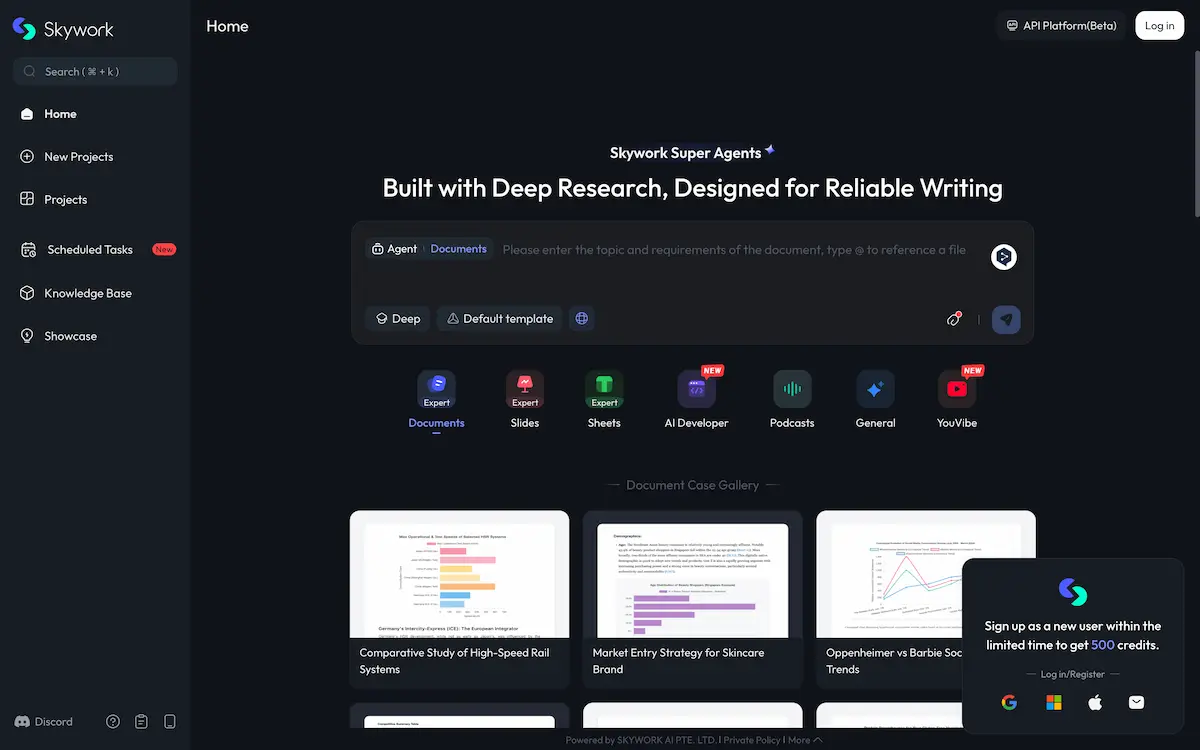This screenshot has width=1200, height=750.
Task: Click the Document Case Gallery heading
Action: point(692,485)
